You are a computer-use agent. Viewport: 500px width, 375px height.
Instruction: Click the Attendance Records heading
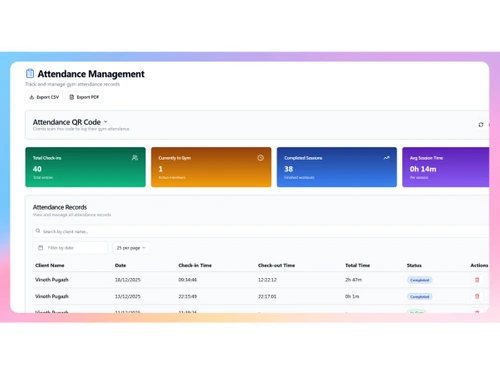tap(60, 207)
